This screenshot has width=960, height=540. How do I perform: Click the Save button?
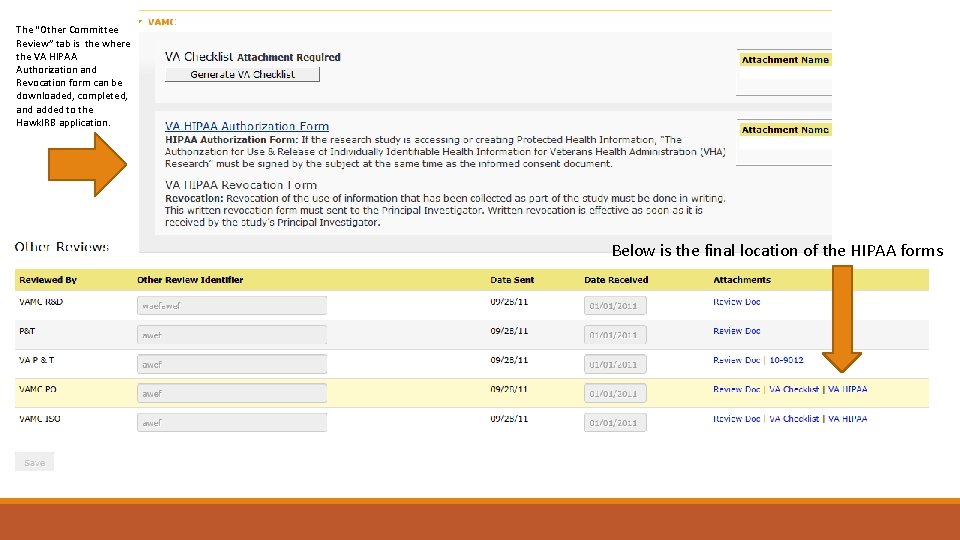(x=34, y=462)
